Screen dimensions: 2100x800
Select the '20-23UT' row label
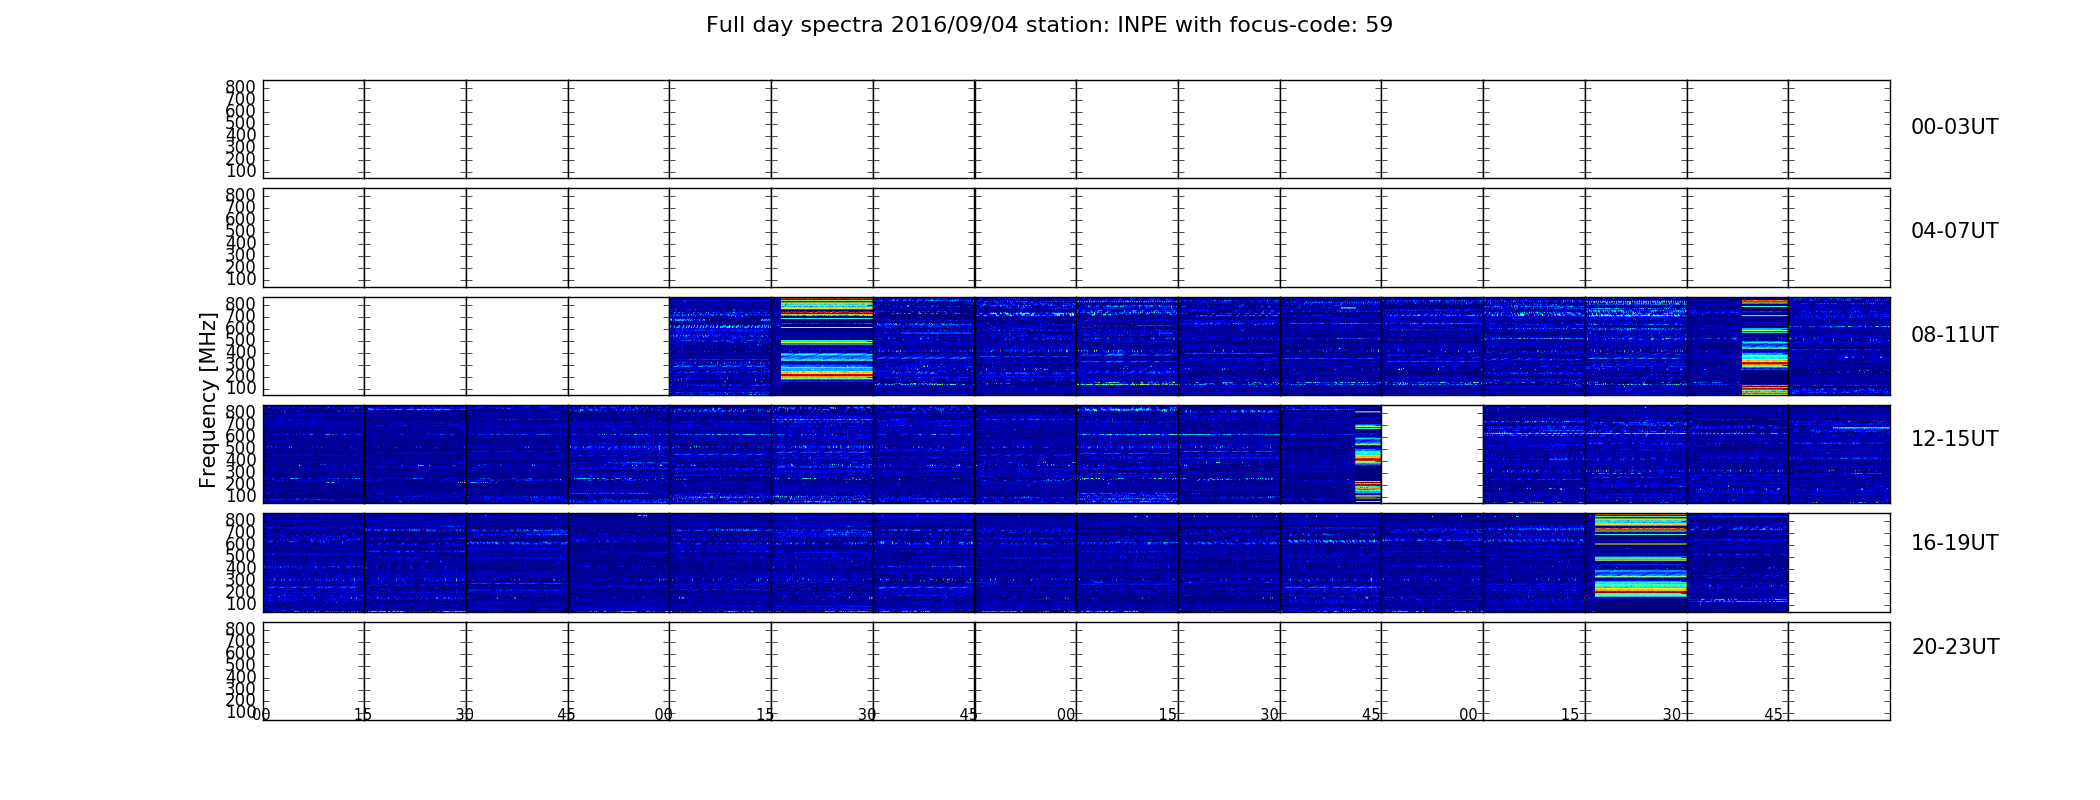point(1955,647)
